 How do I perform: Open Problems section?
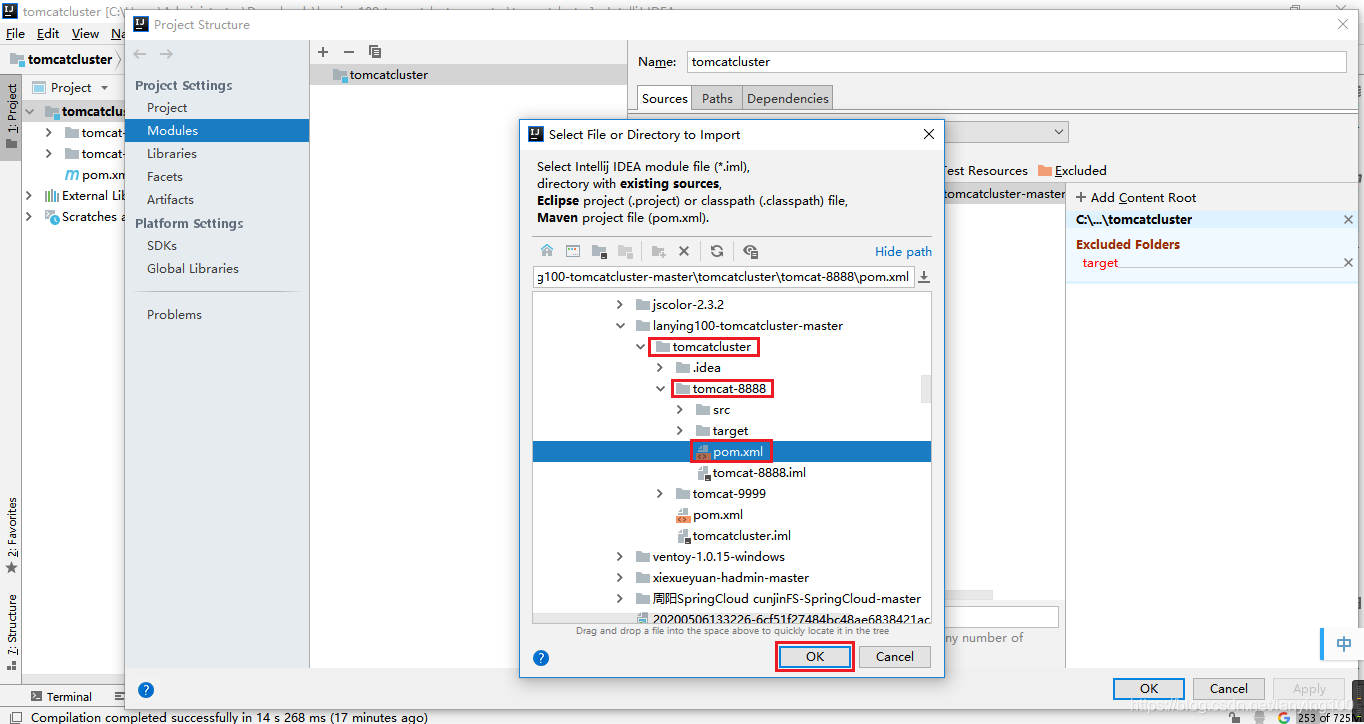174,315
